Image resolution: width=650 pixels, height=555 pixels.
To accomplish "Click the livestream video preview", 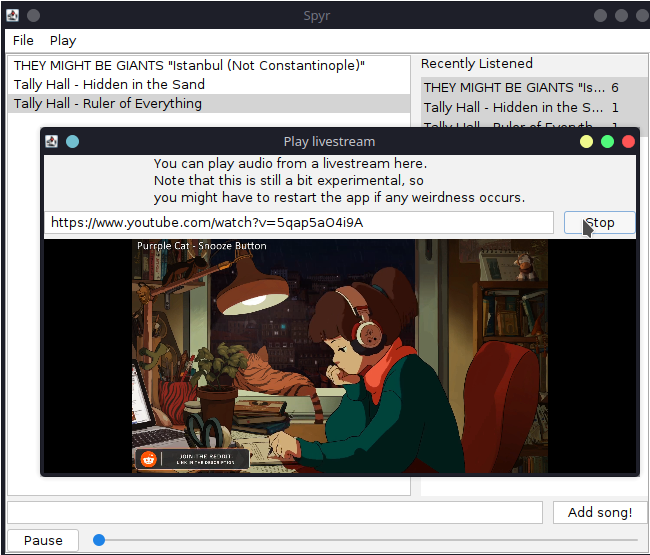I will pos(340,356).
